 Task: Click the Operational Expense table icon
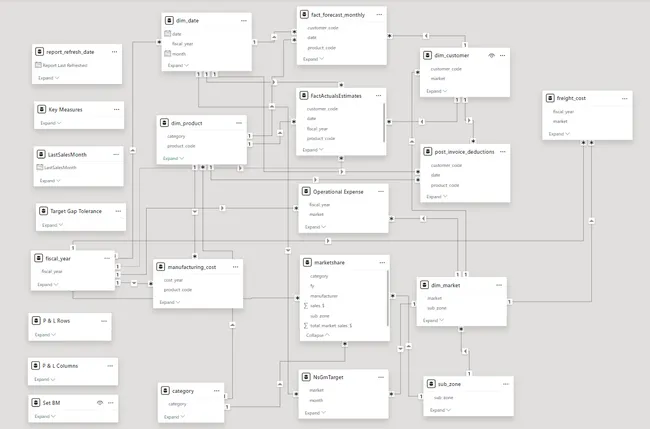306,191
